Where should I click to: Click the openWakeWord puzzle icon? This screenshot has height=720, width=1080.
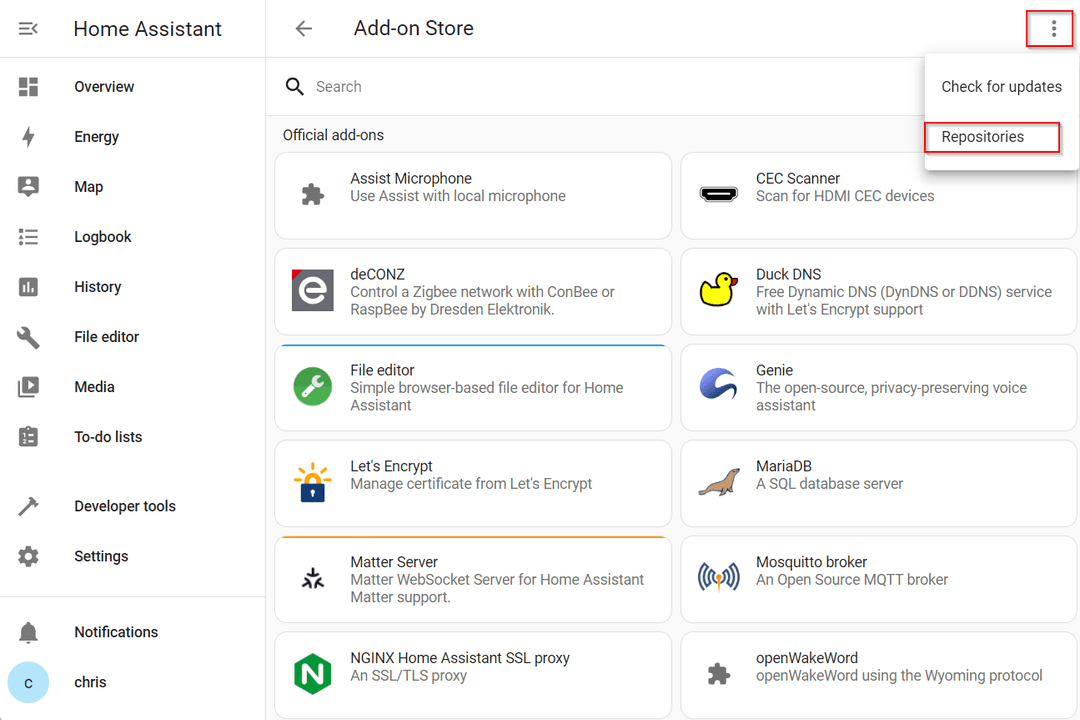(718, 674)
